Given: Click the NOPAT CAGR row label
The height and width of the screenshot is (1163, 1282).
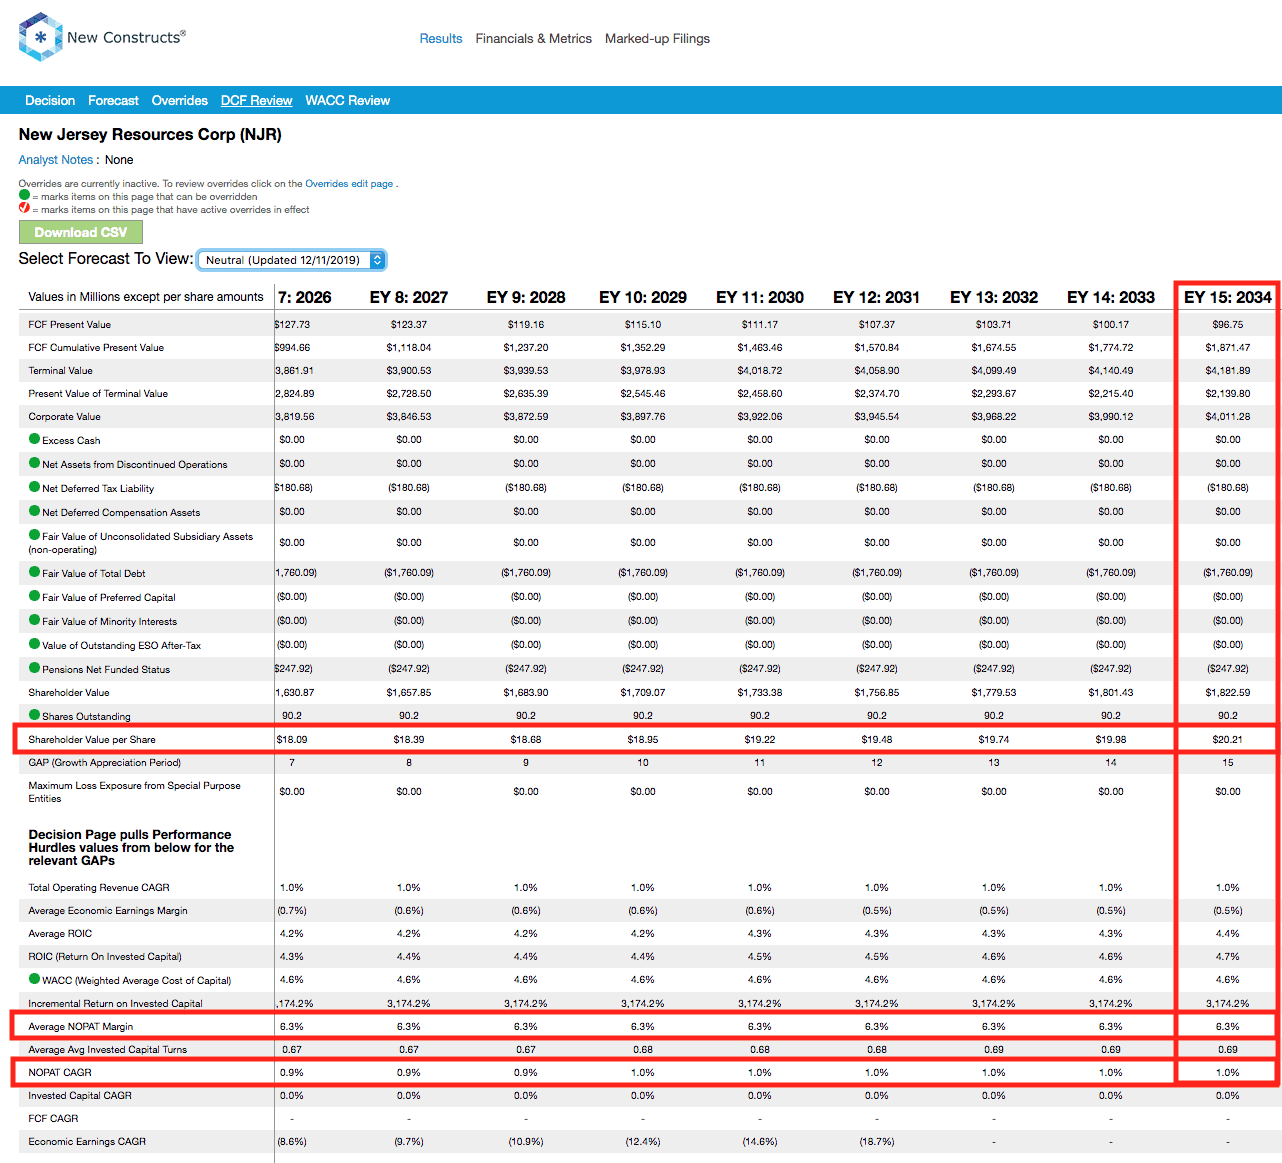Looking at the screenshot, I should coord(60,1073).
